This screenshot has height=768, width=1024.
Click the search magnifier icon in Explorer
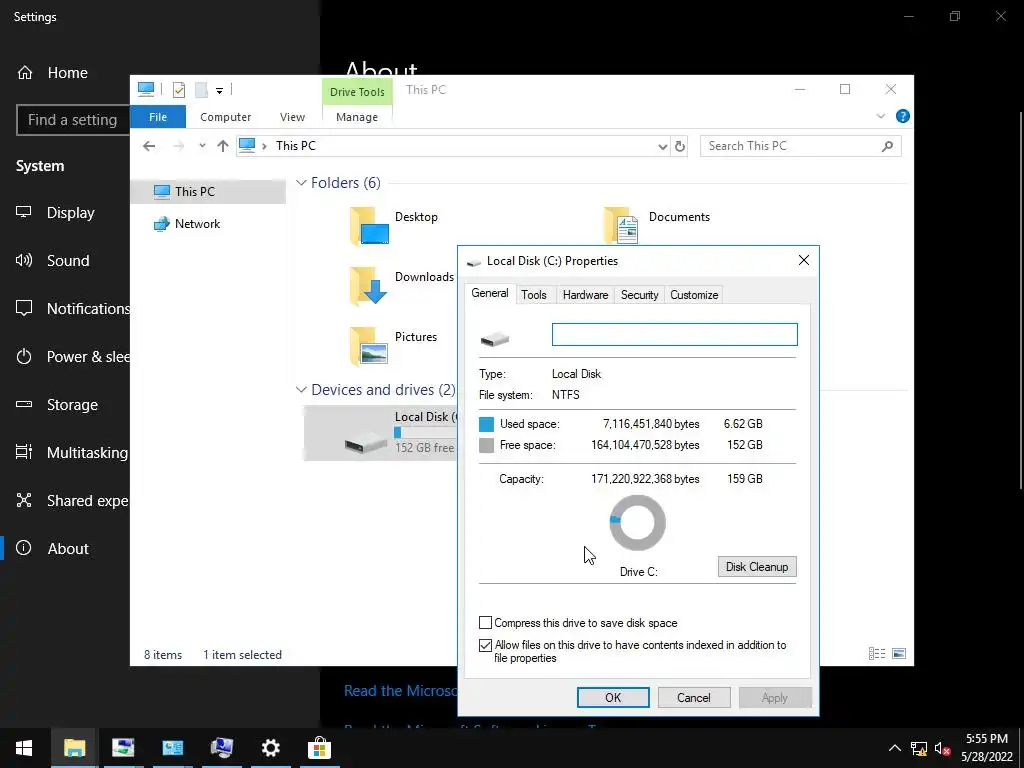tap(887, 146)
